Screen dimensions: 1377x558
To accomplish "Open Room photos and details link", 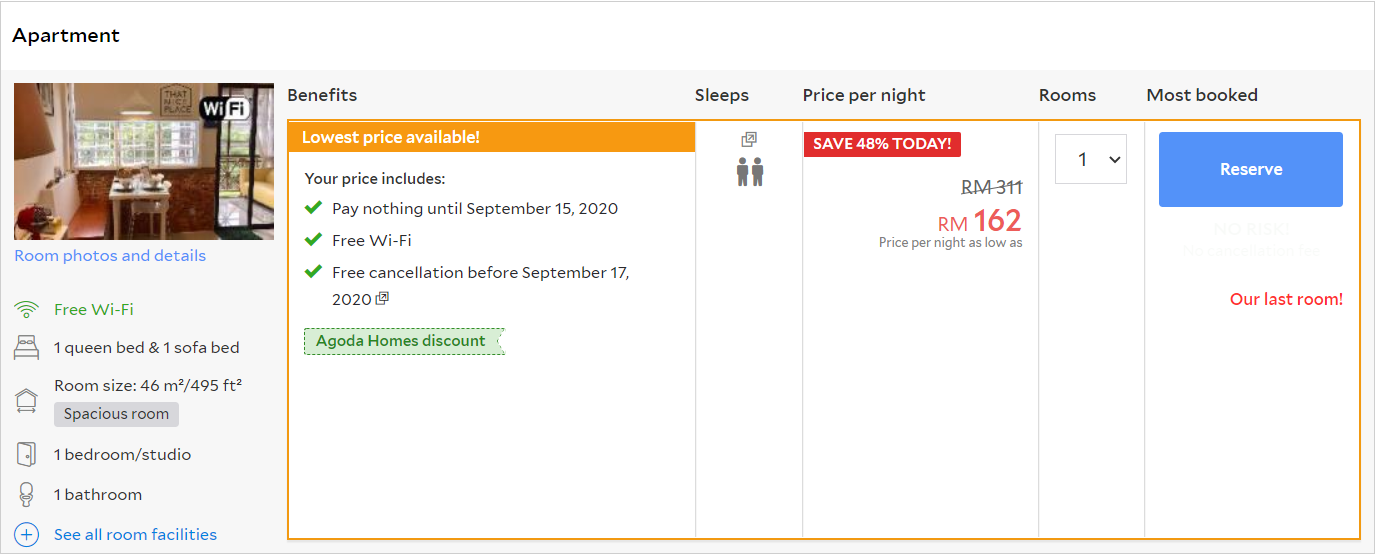I will point(110,256).
